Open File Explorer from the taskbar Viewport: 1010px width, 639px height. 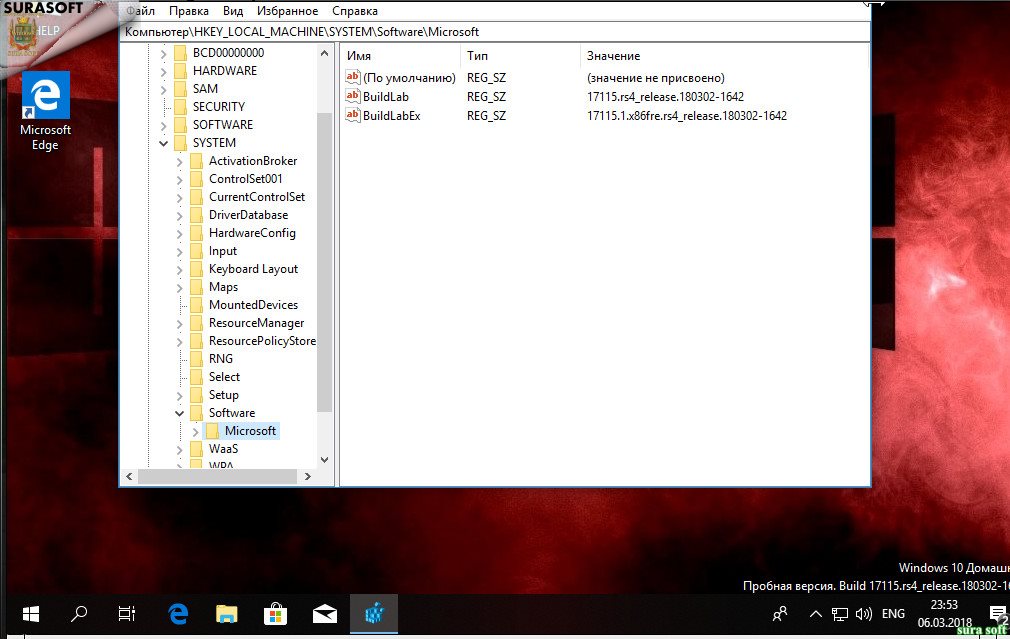pos(227,614)
